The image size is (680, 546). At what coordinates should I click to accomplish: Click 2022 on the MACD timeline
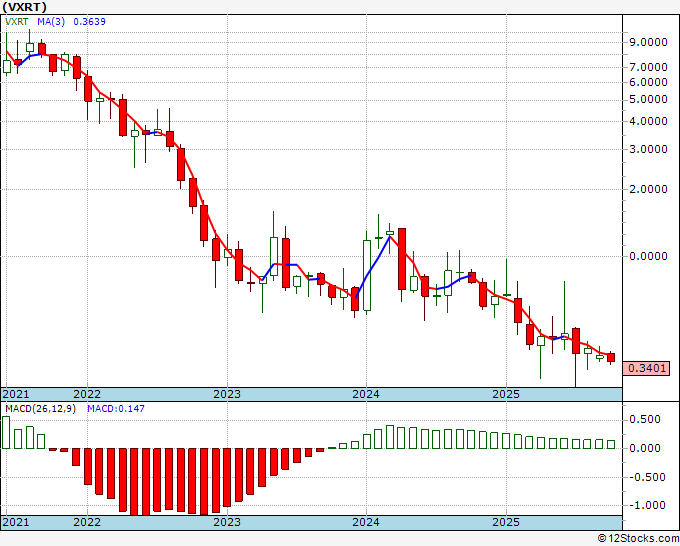(87, 522)
